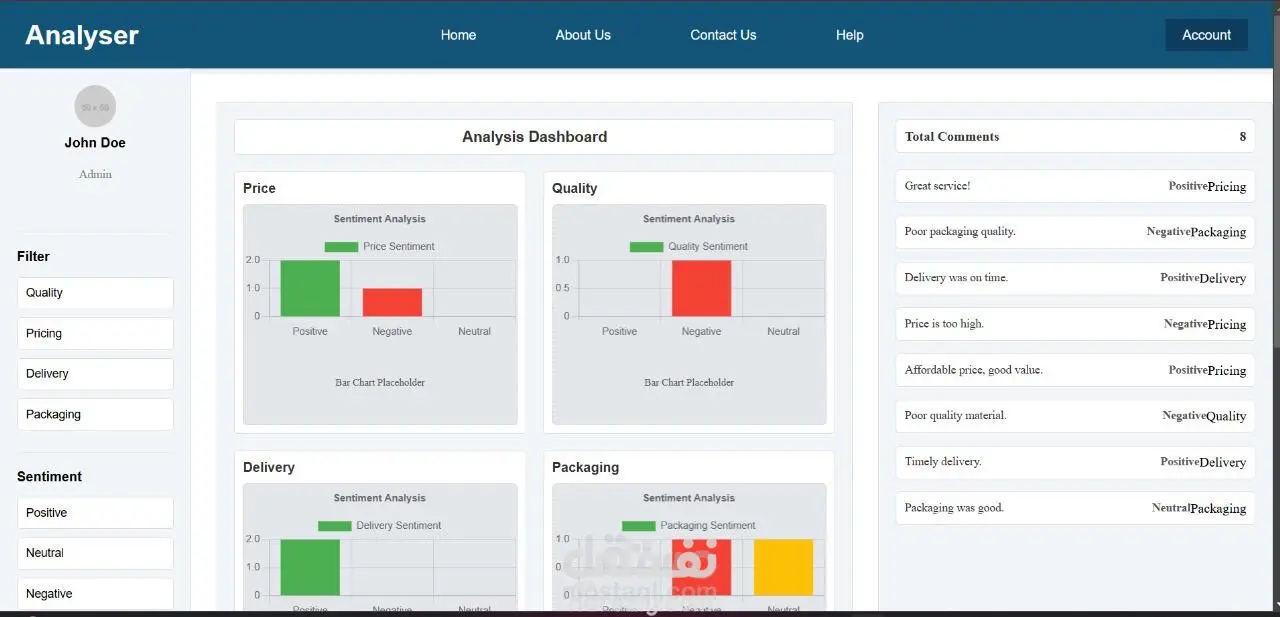
Task: Click the green Positive bar in Price chart
Action: coord(310,288)
